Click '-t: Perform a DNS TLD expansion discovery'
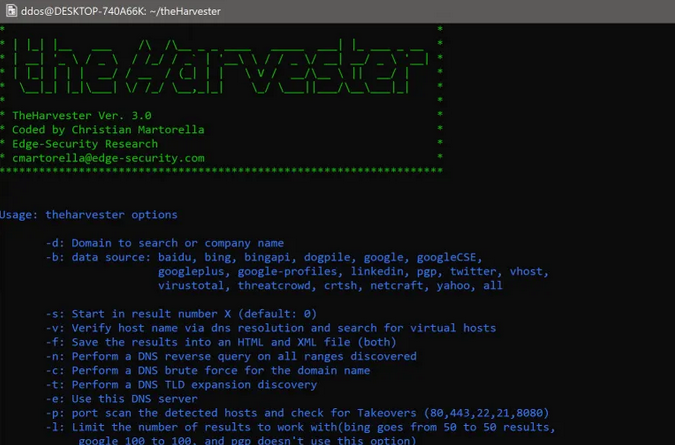Viewport: 675px width, 445px height. click(181, 385)
